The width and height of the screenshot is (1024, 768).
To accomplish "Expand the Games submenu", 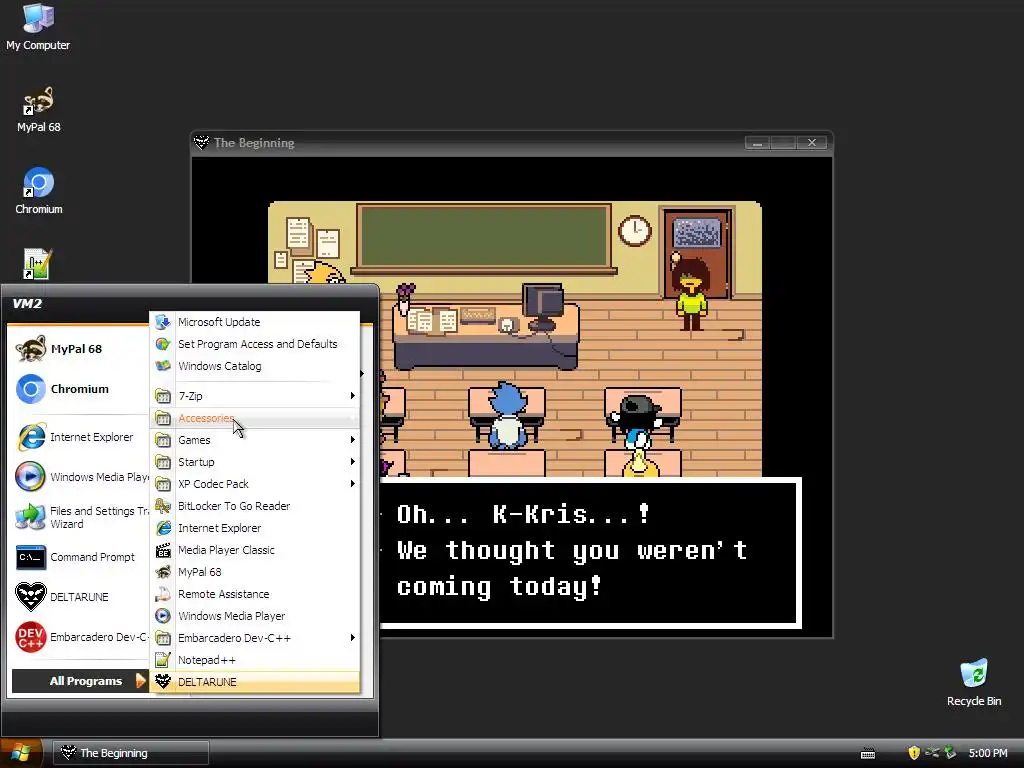I will coord(255,440).
